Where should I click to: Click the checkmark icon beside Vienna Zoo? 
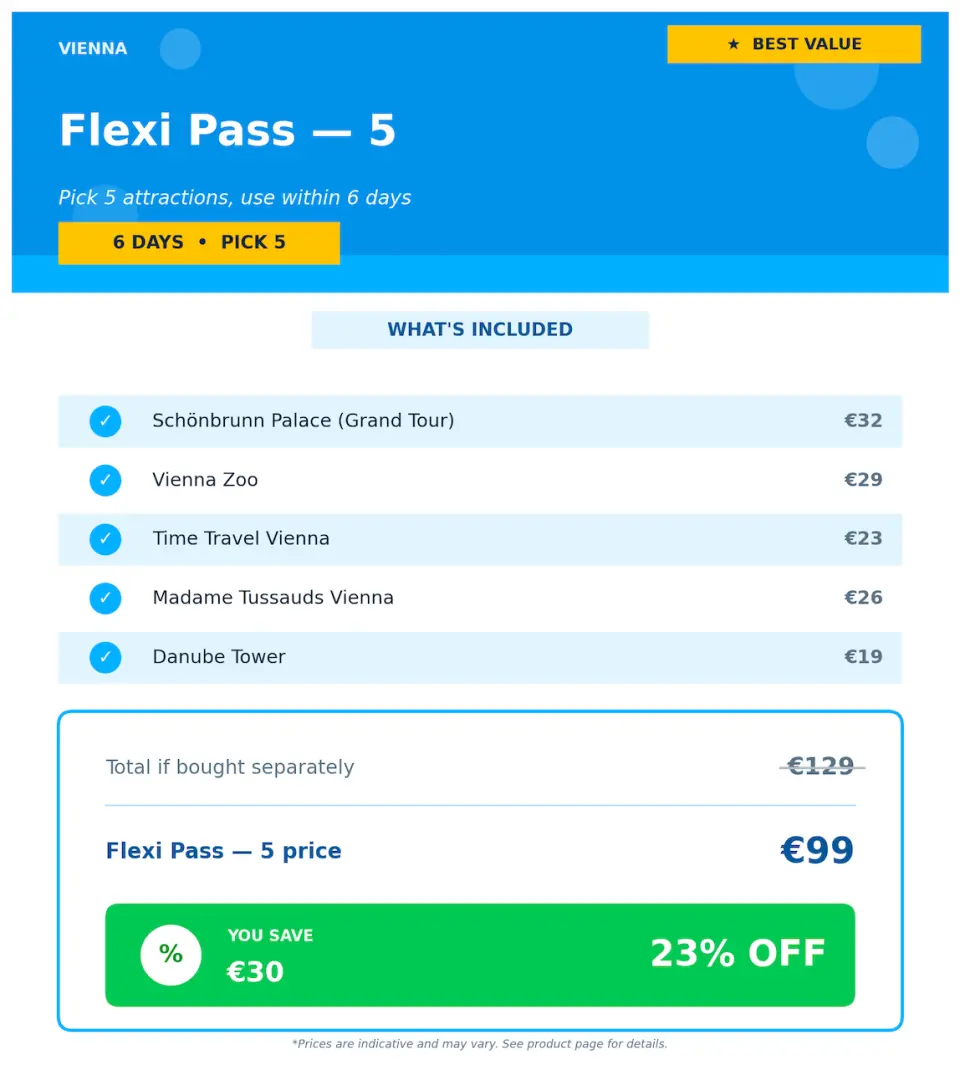coord(105,480)
